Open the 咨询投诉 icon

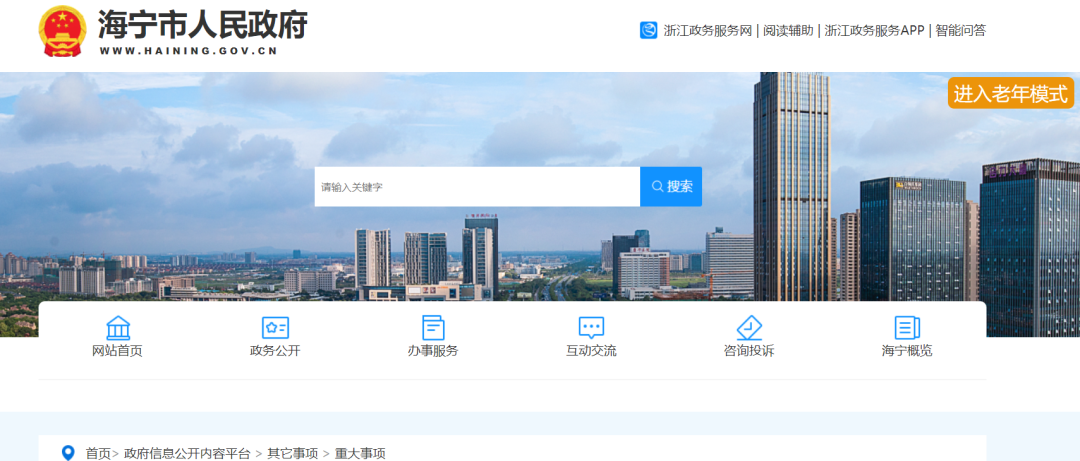pyautogui.click(x=749, y=327)
